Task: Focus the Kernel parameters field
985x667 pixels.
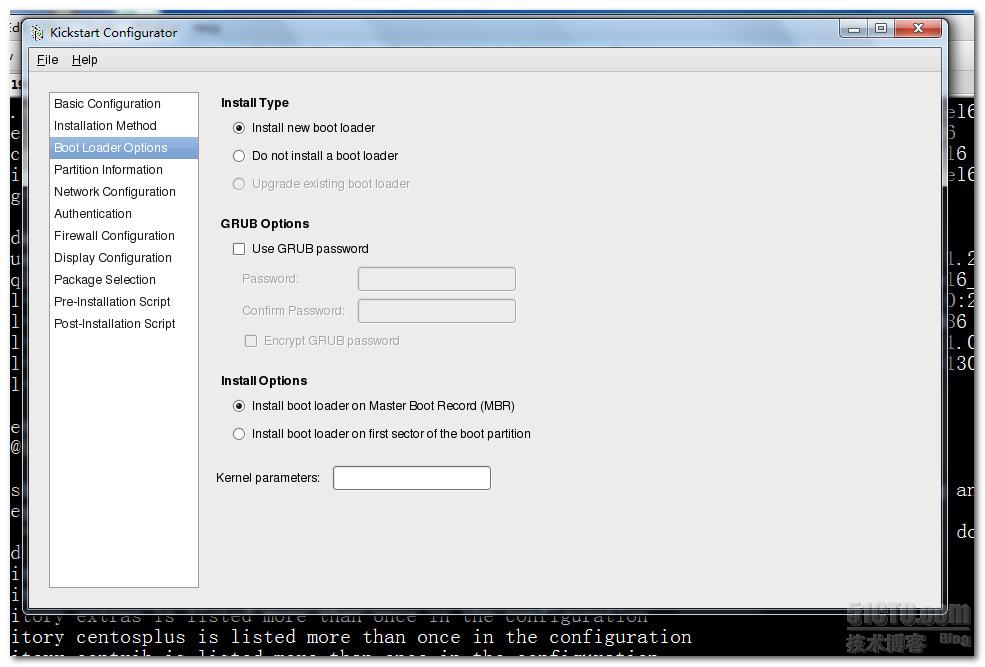Action: (411, 477)
